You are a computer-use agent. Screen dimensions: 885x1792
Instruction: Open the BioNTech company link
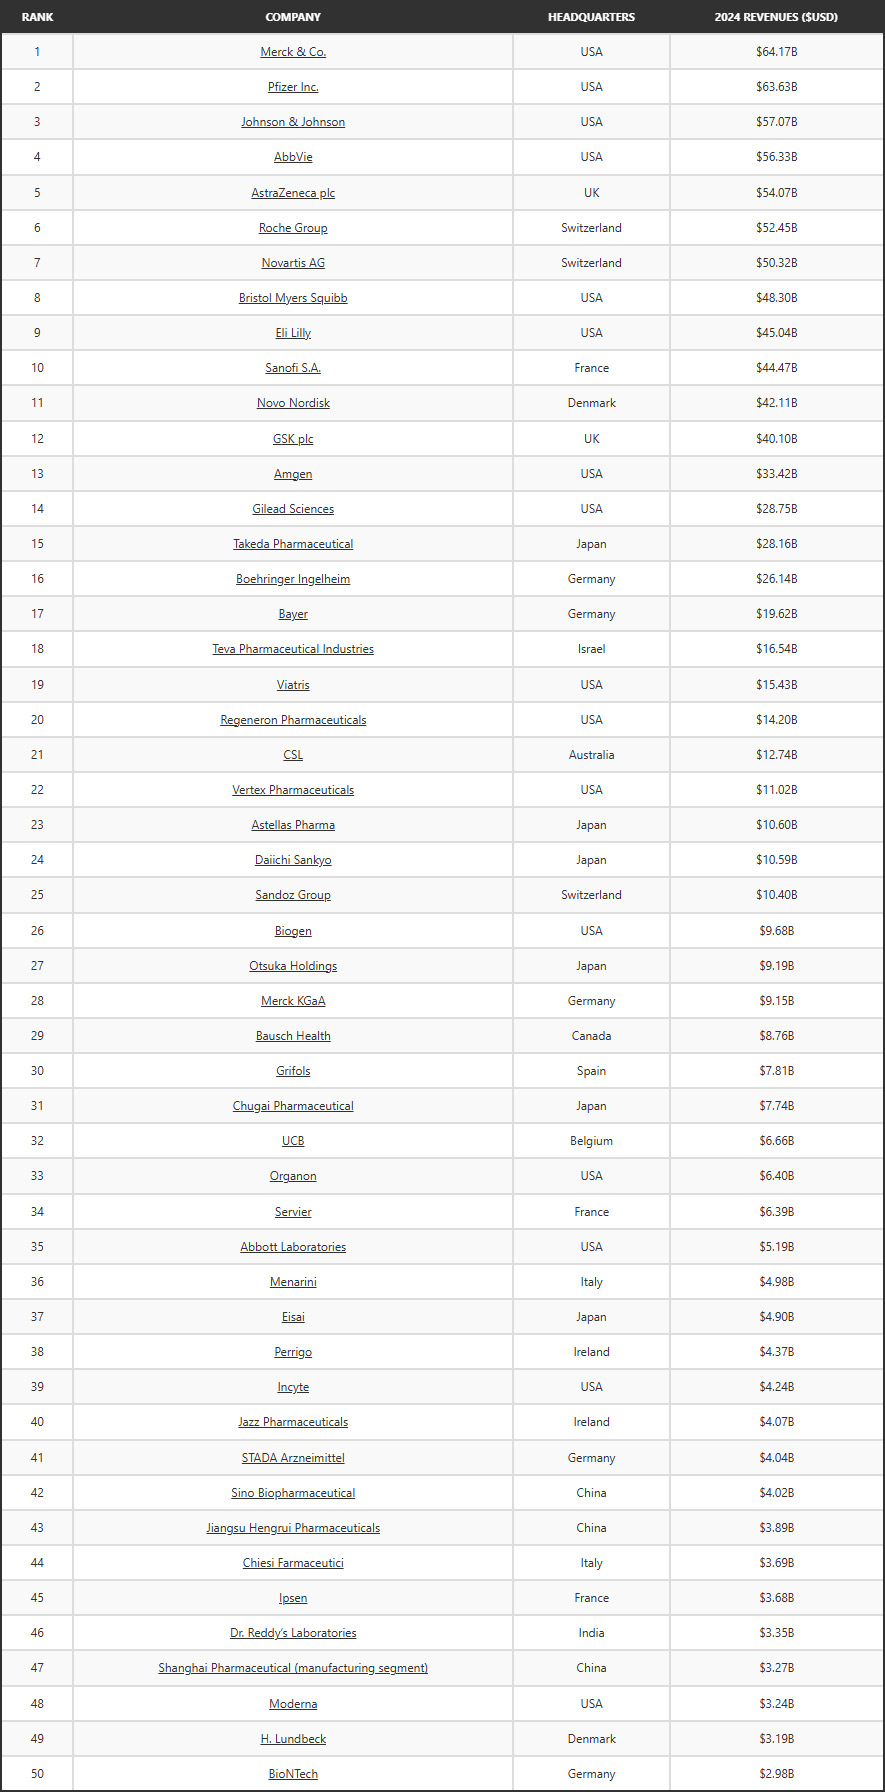click(293, 1774)
